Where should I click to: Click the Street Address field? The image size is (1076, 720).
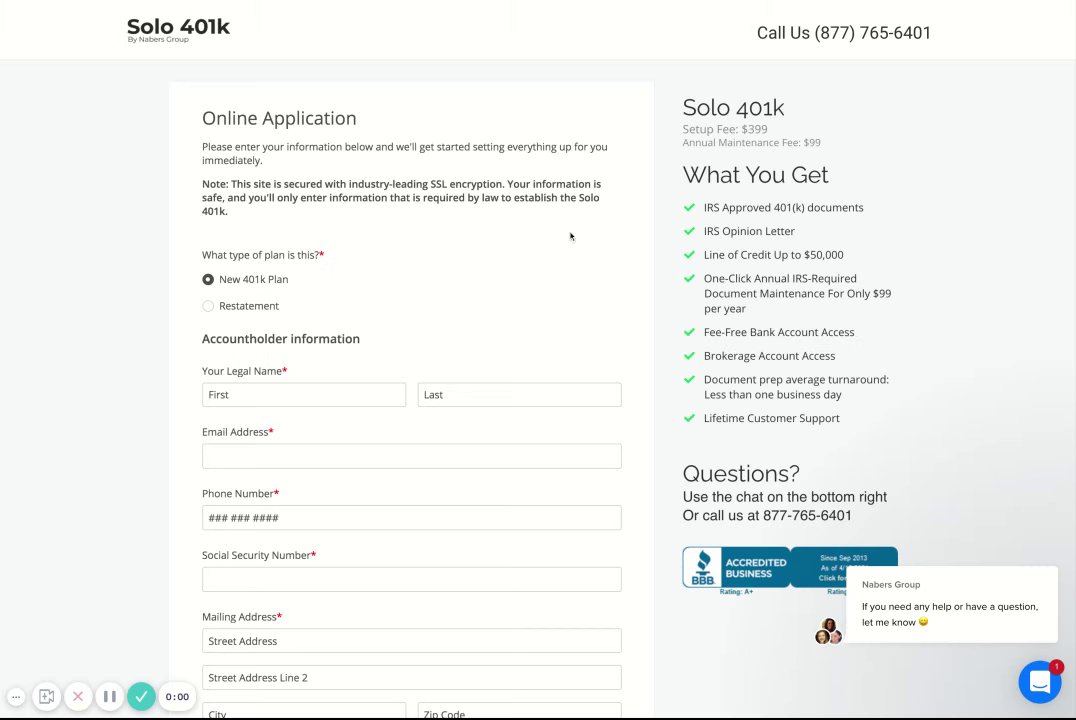click(x=411, y=641)
